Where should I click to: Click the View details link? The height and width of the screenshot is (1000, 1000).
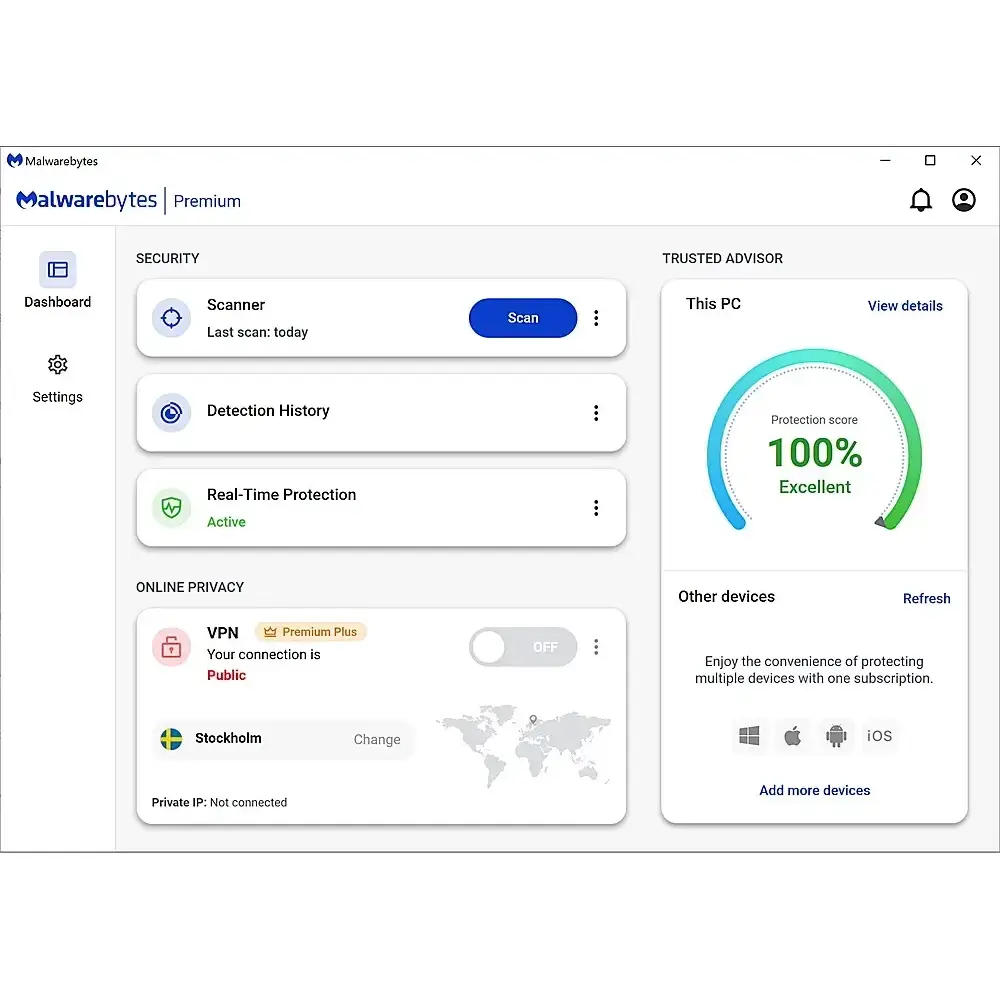[905, 306]
